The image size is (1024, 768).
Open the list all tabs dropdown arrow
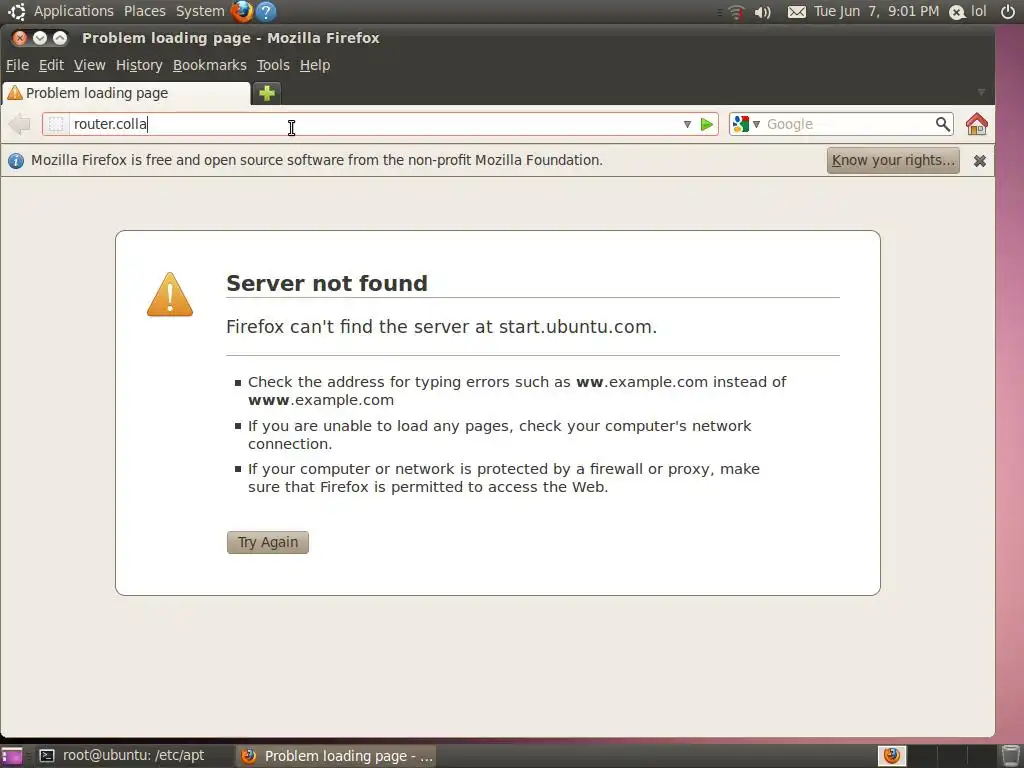pos(981,93)
